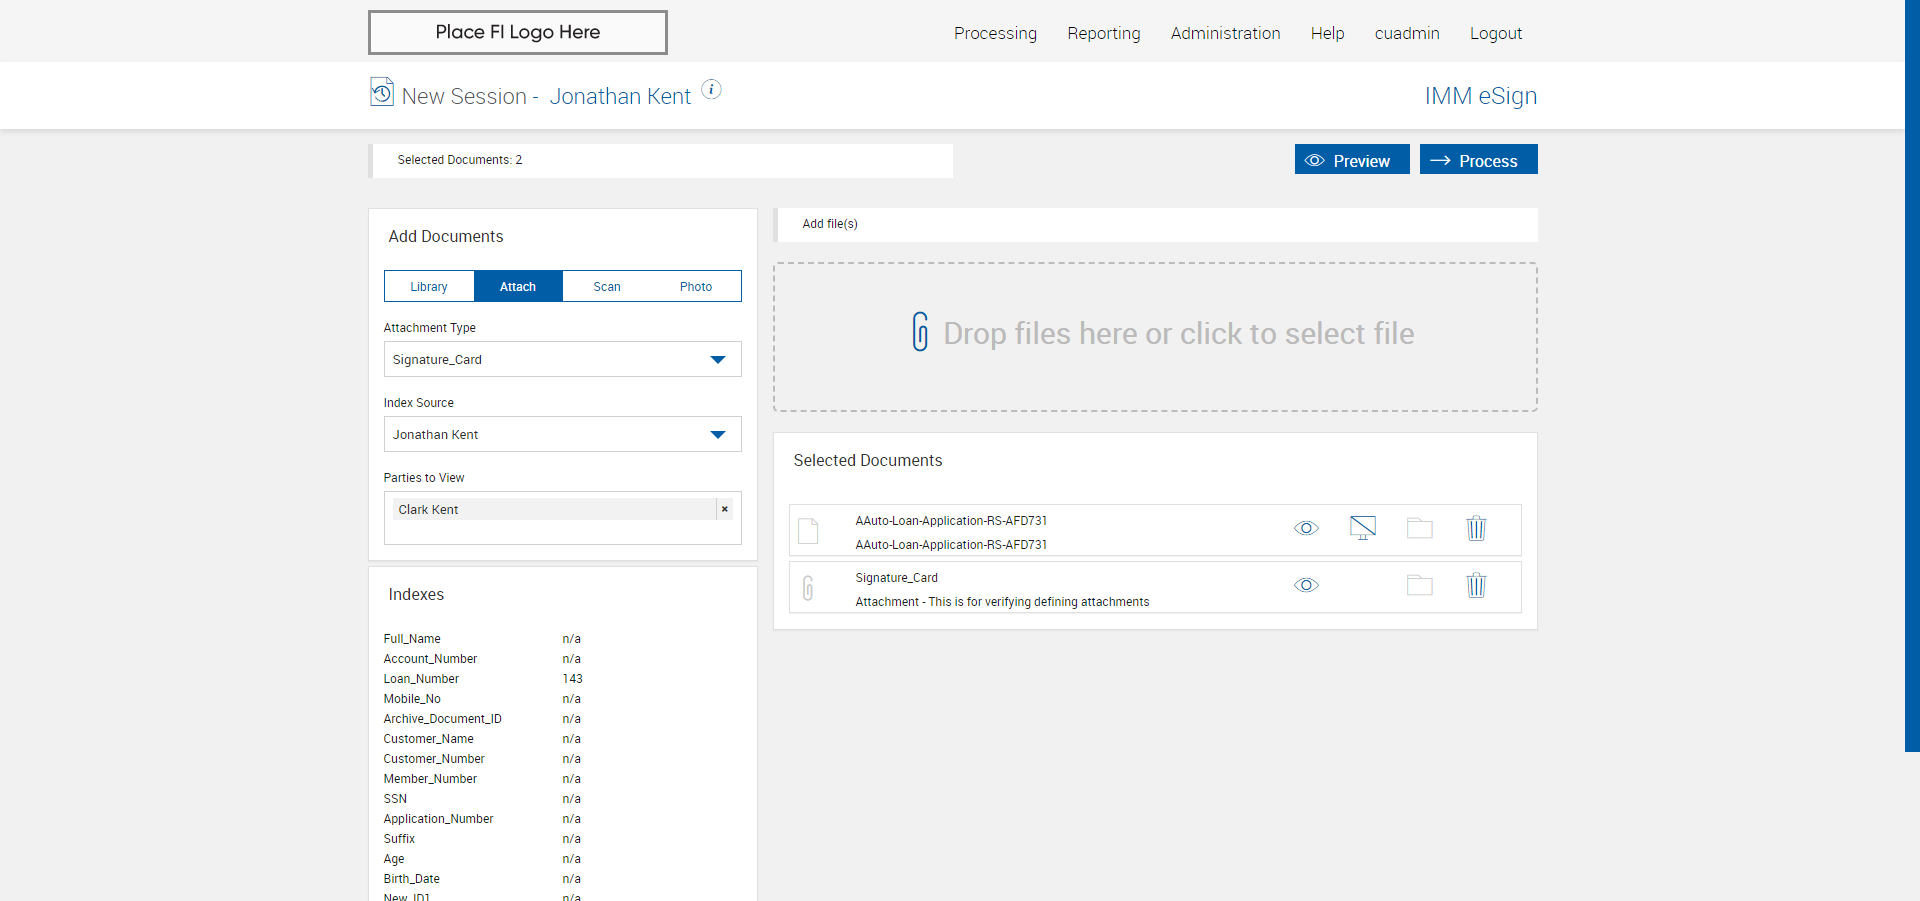Viewport: 1920px width, 901px height.
Task: Switch to the Library tab
Action: [429, 287]
